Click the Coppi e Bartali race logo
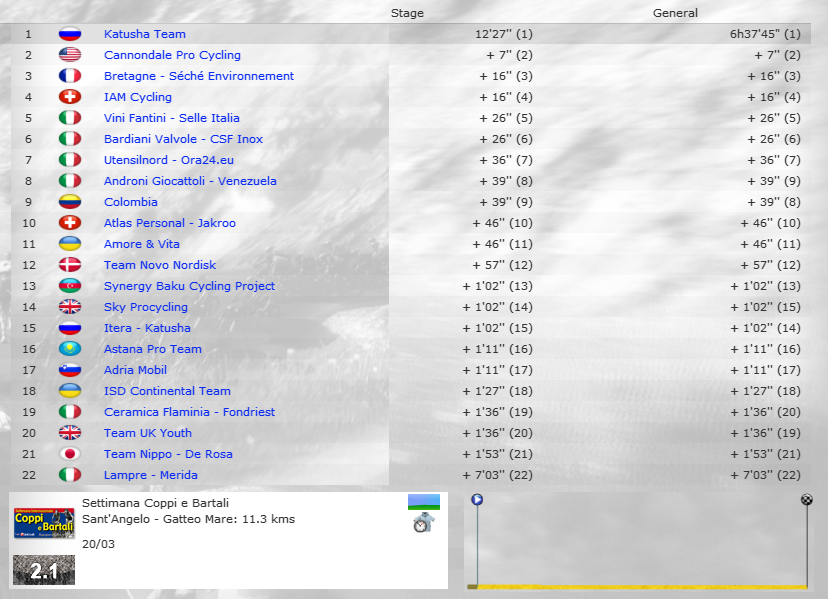 click(43, 522)
